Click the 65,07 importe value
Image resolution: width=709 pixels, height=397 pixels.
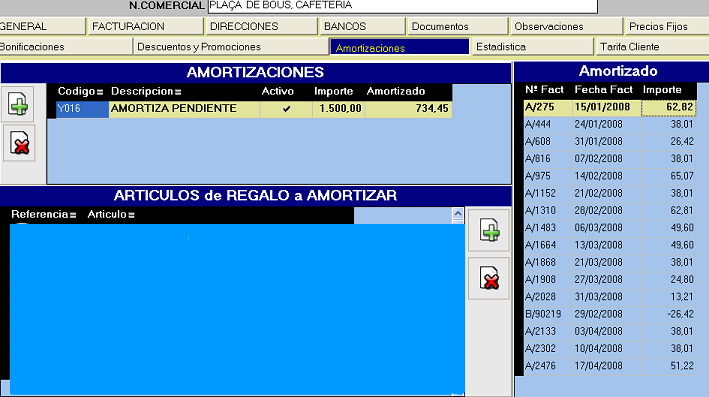click(x=682, y=176)
